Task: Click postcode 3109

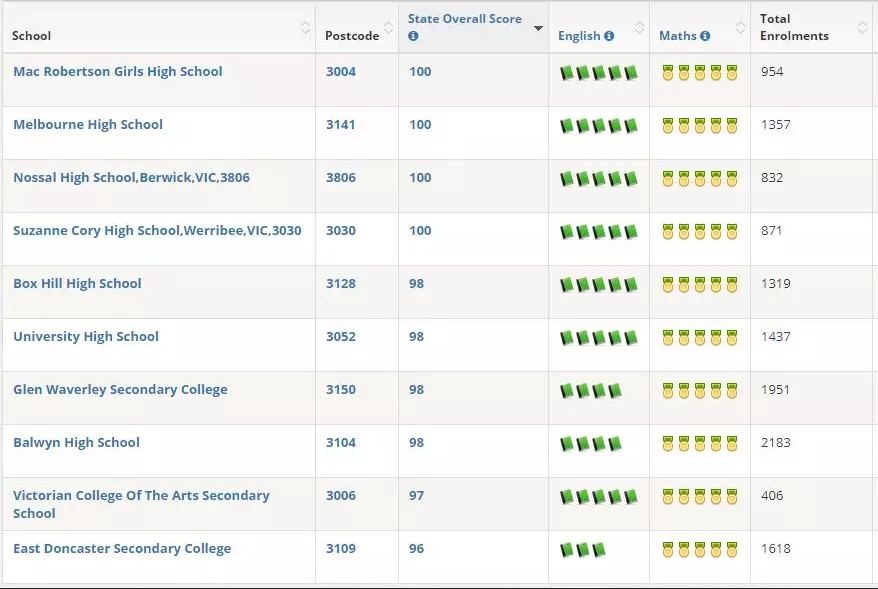Action: 341,549
